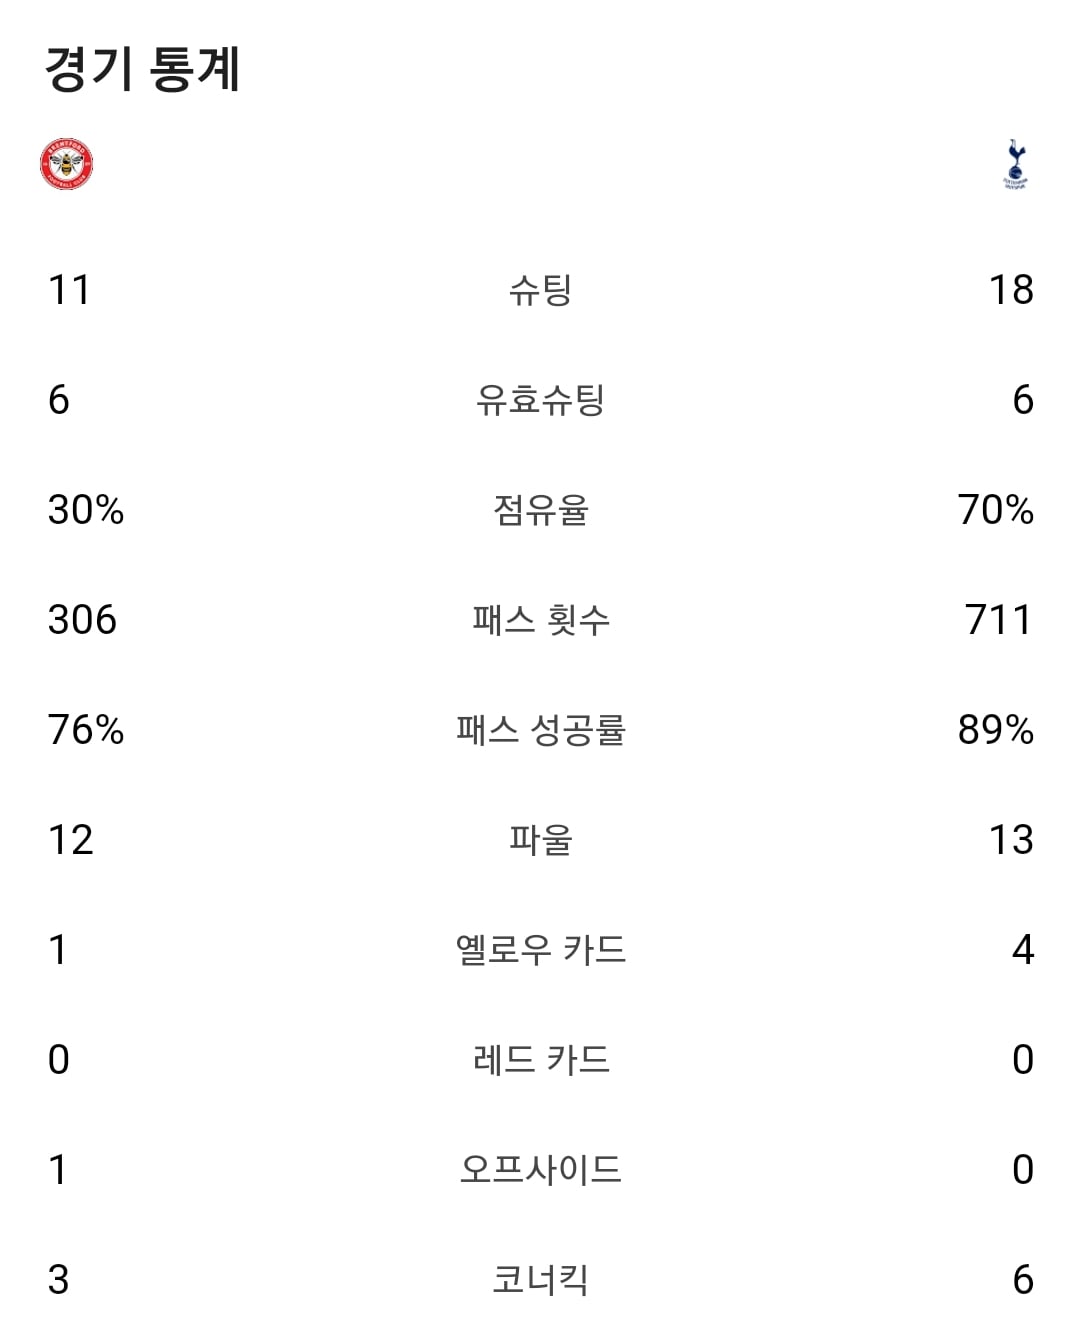Tap the 코너킥 stat label
The width and height of the screenshot is (1080, 1344).
point(540,1280)
